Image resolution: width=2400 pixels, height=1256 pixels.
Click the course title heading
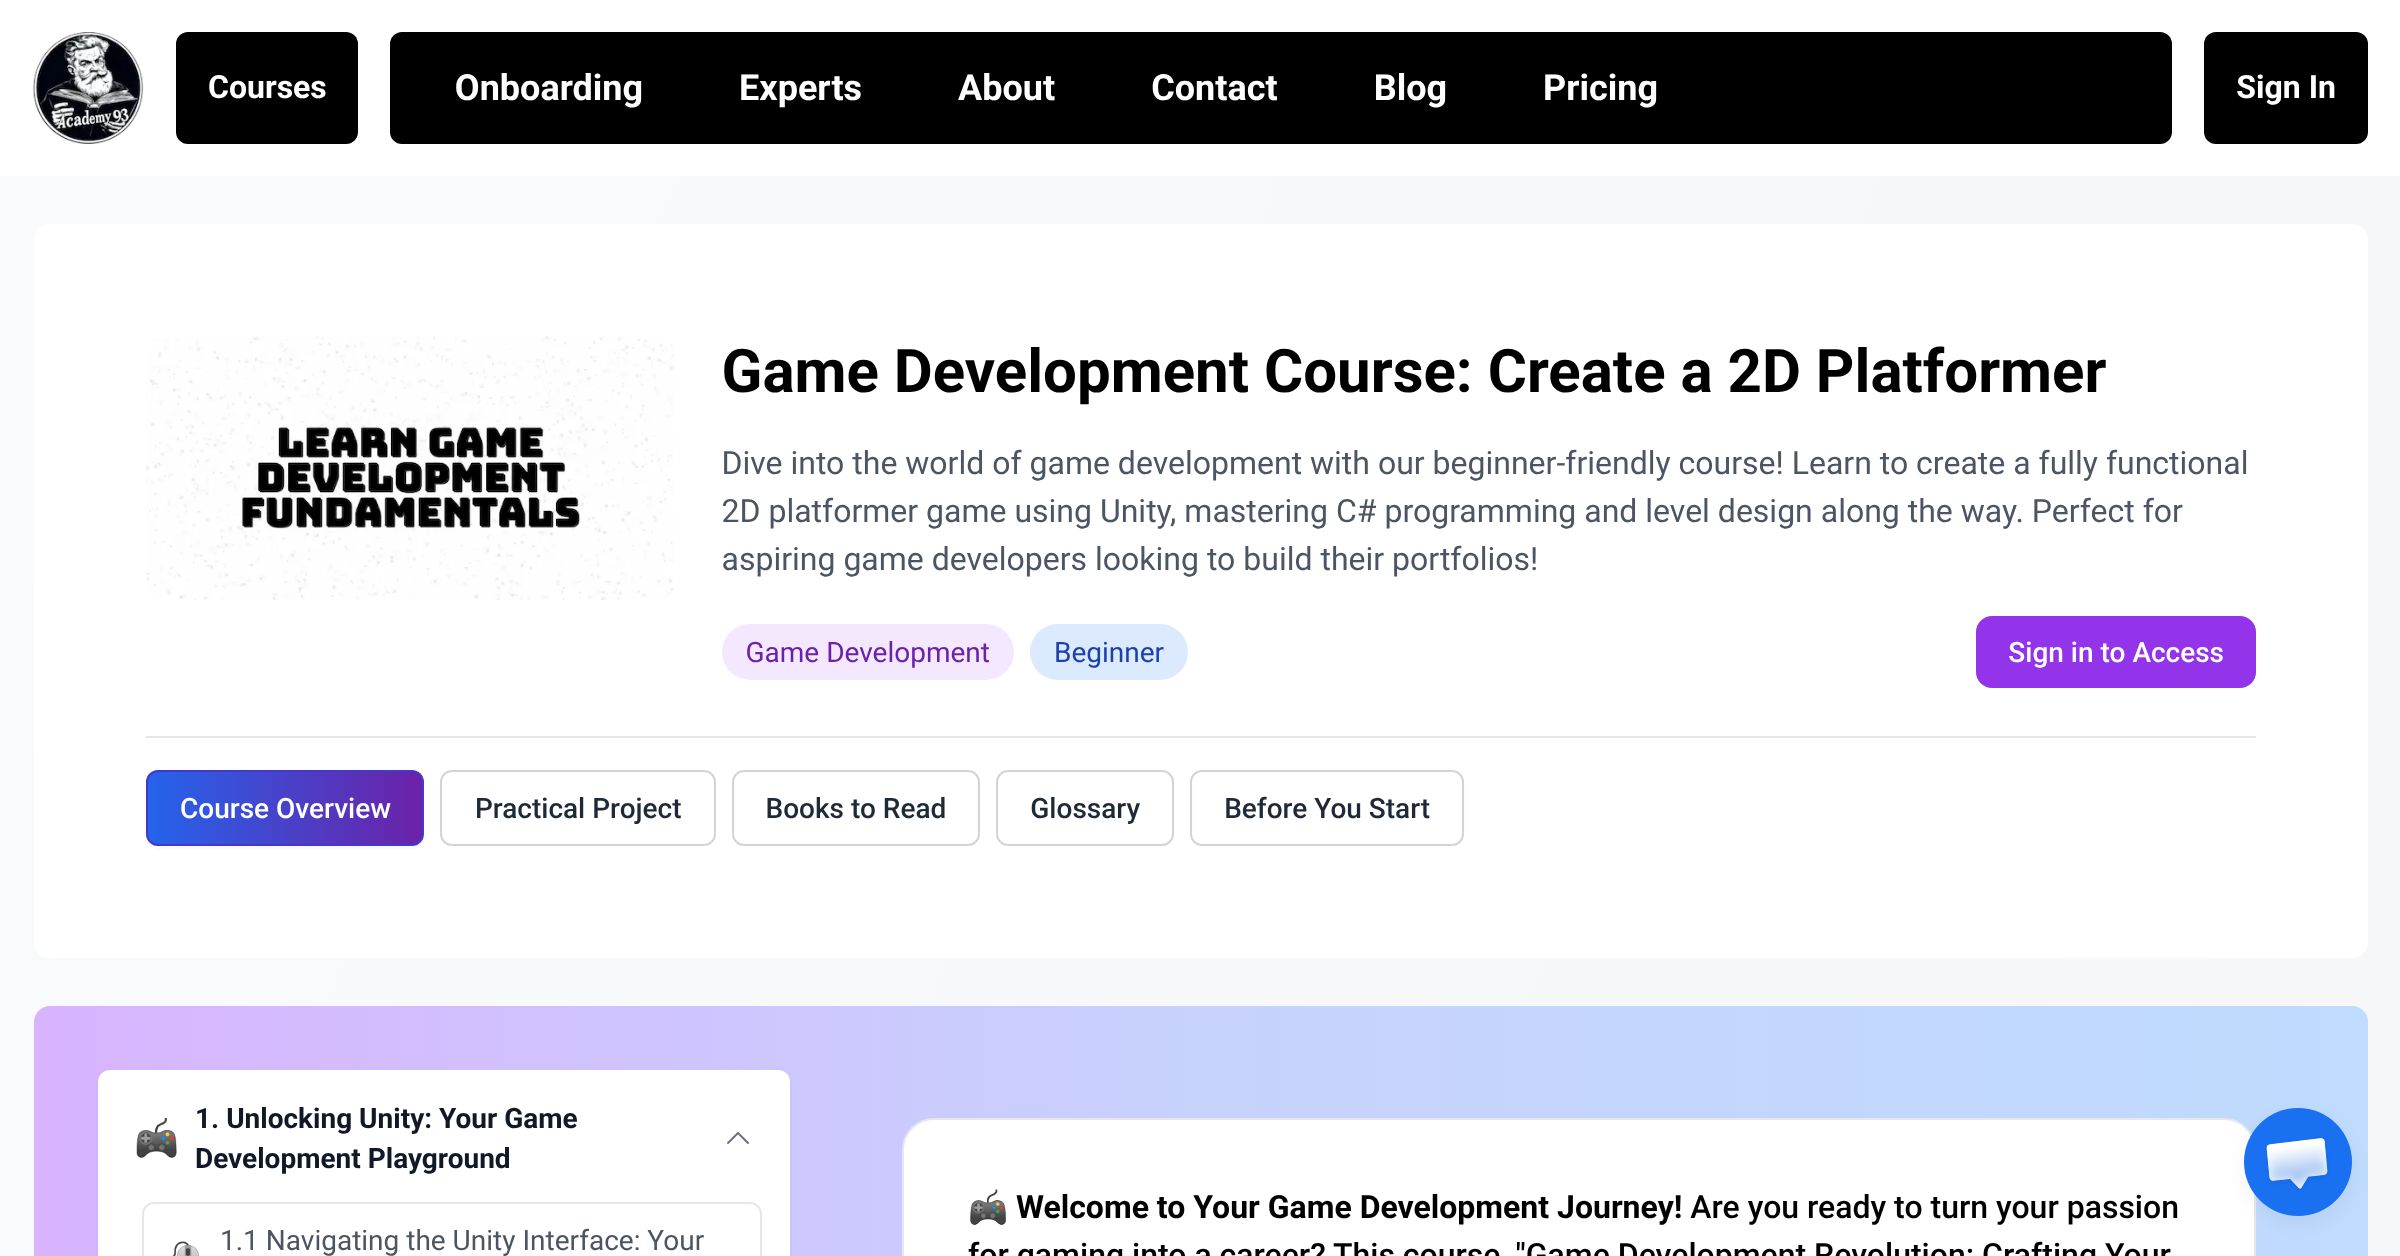1414,372
